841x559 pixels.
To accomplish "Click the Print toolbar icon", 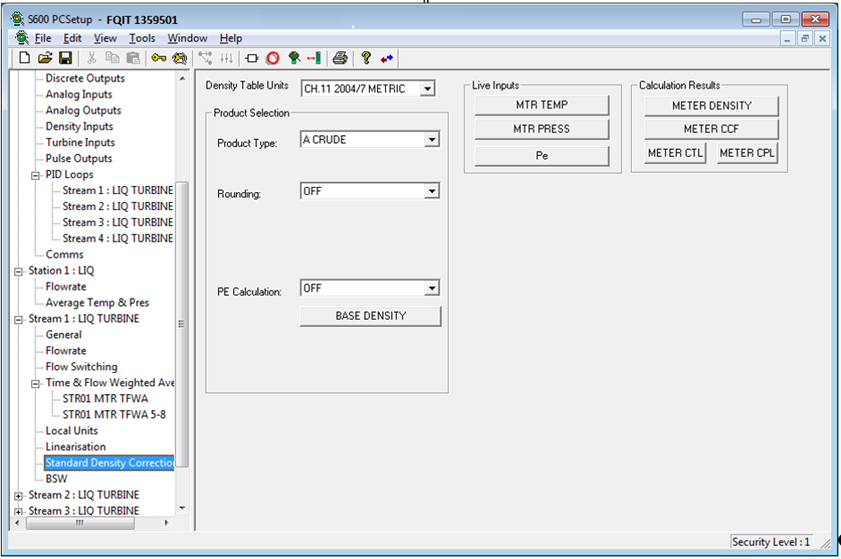I will pos(340,58).
